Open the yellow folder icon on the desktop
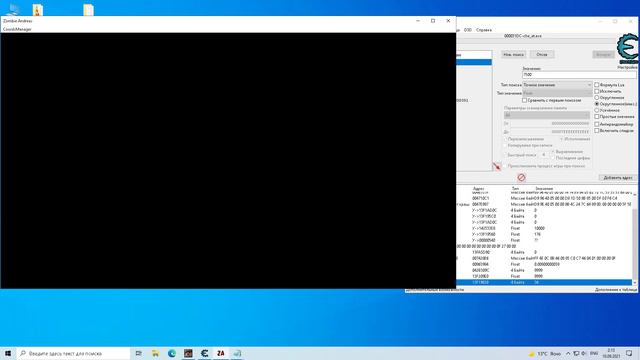This screenshot has width=640, height=360. click(x=89, y=9)
